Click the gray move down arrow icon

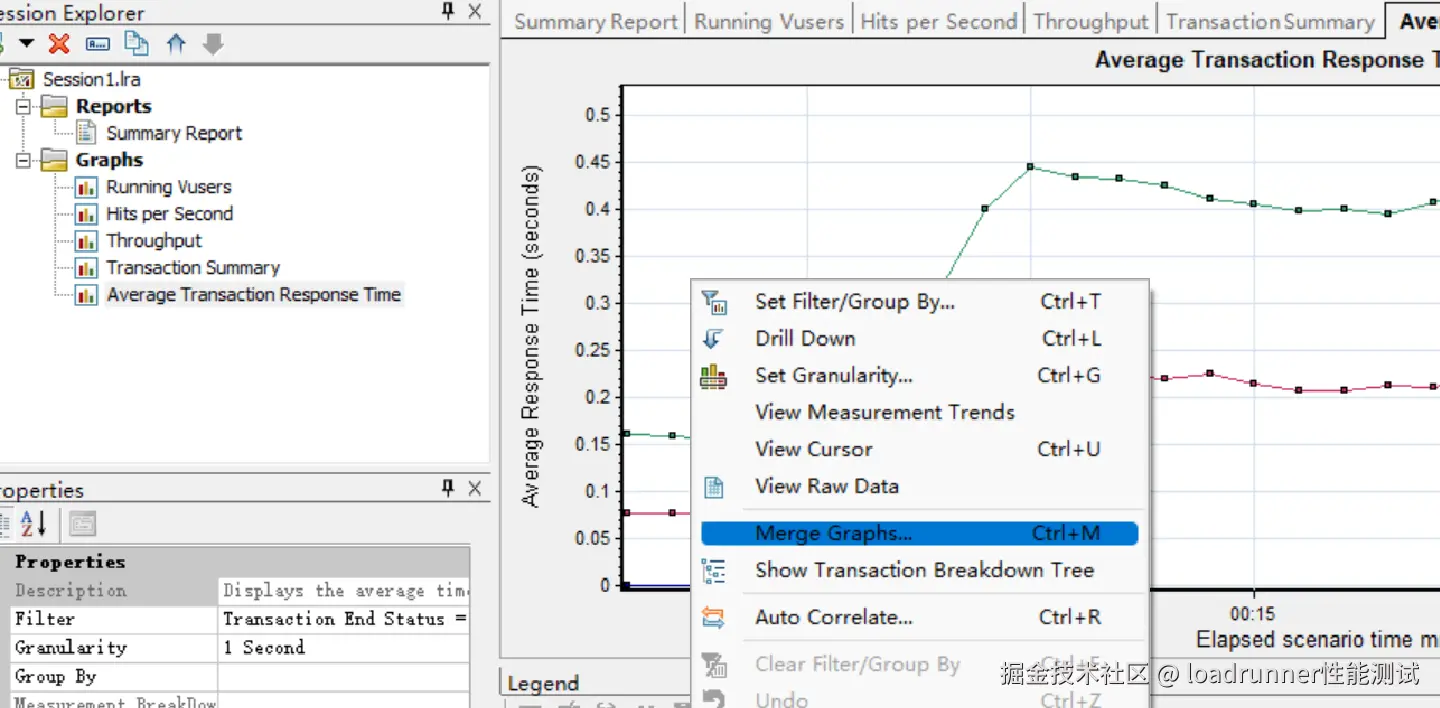(213, 44)
